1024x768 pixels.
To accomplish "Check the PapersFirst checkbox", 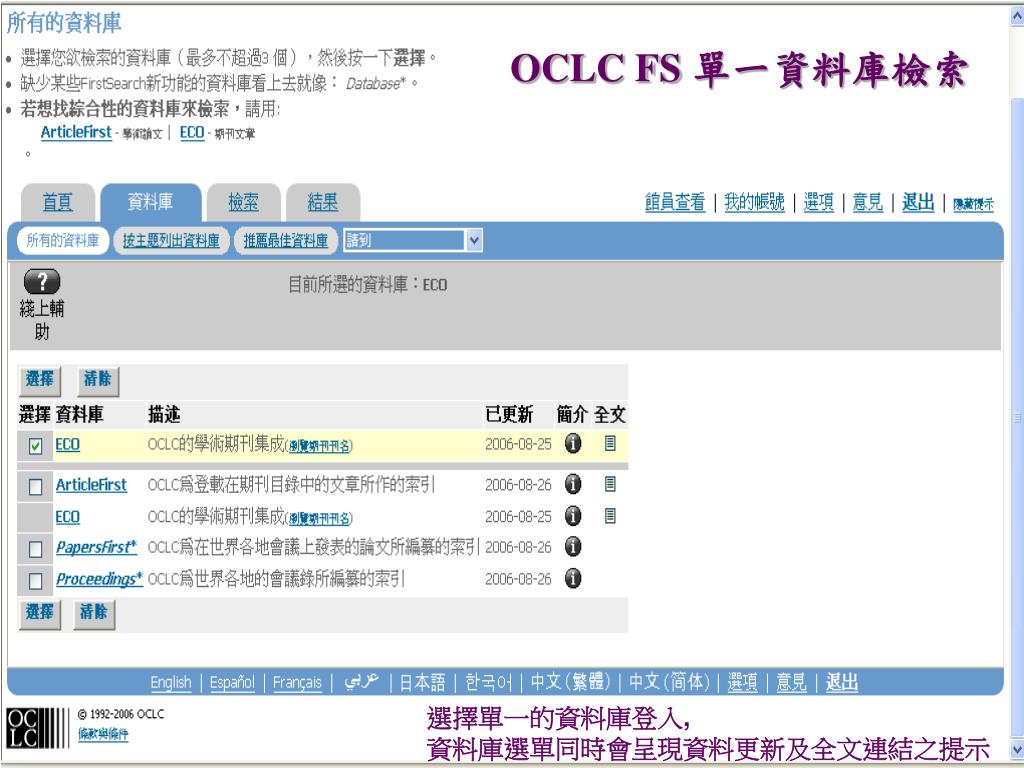I will pyautogui.click(x=35, y=549).
